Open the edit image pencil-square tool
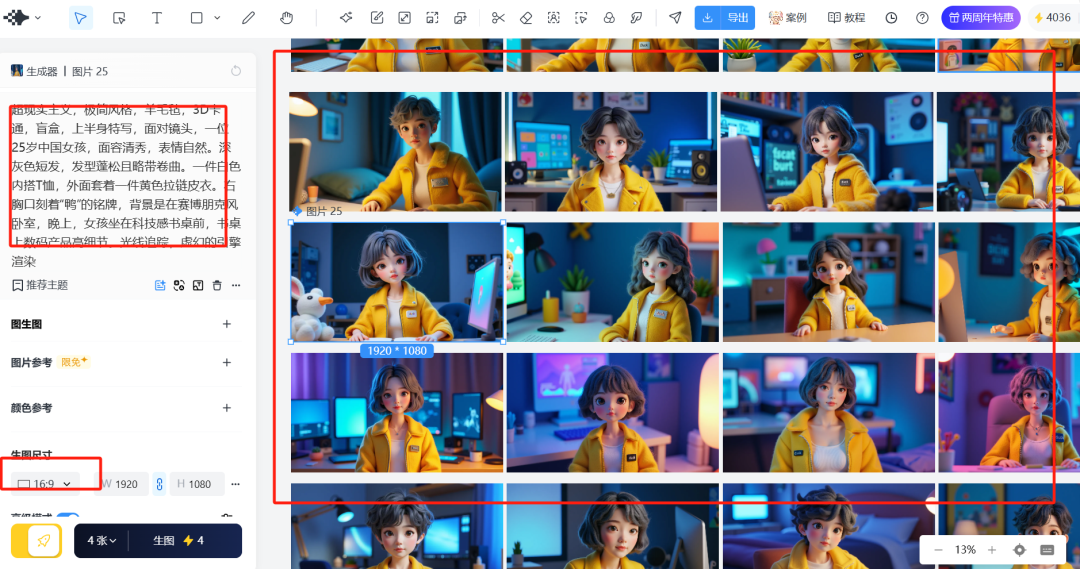Screen dimensions: 1080x569 377,18
